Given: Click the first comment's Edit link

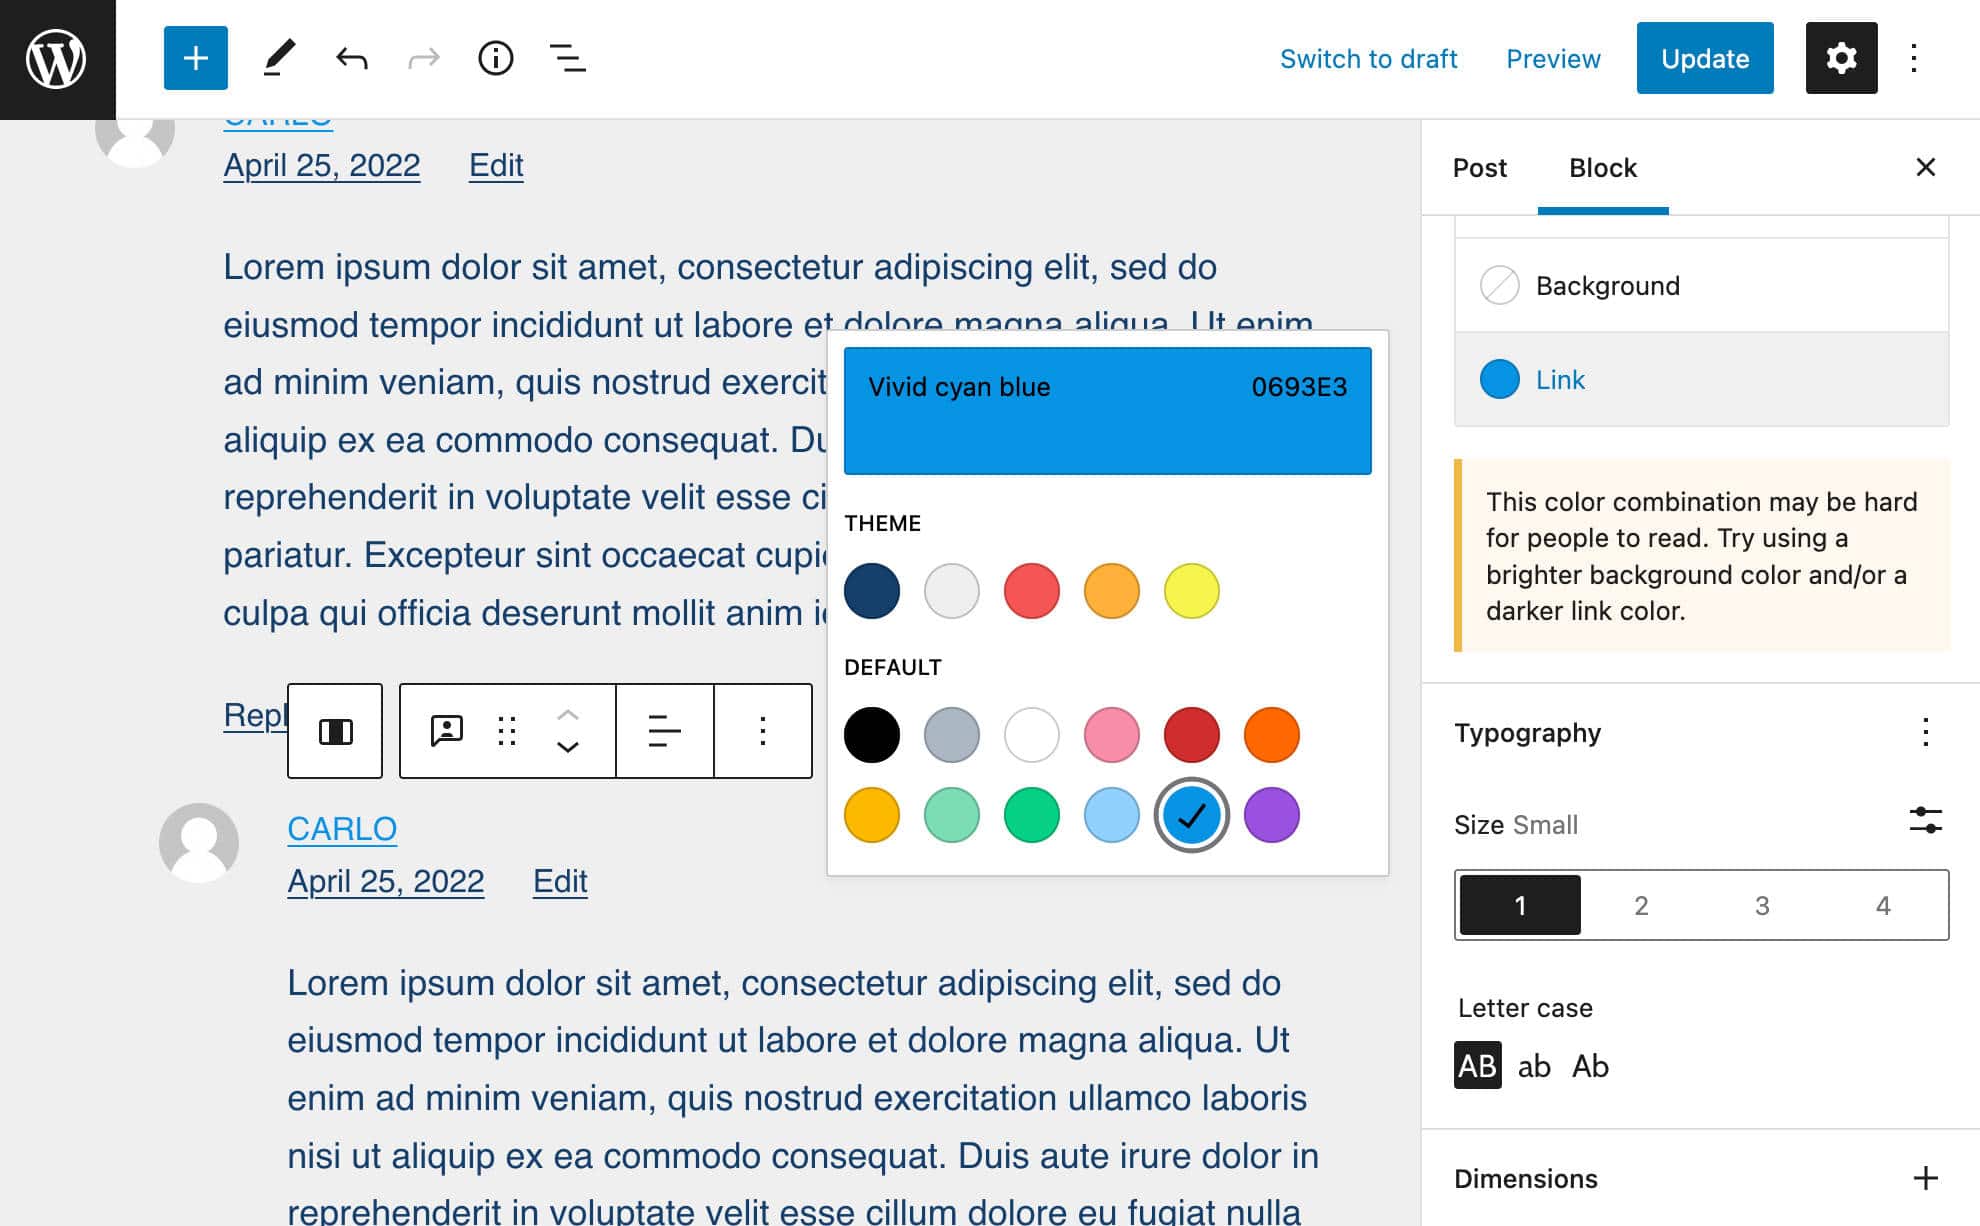Looking at the screenshot, I should 496,165.
